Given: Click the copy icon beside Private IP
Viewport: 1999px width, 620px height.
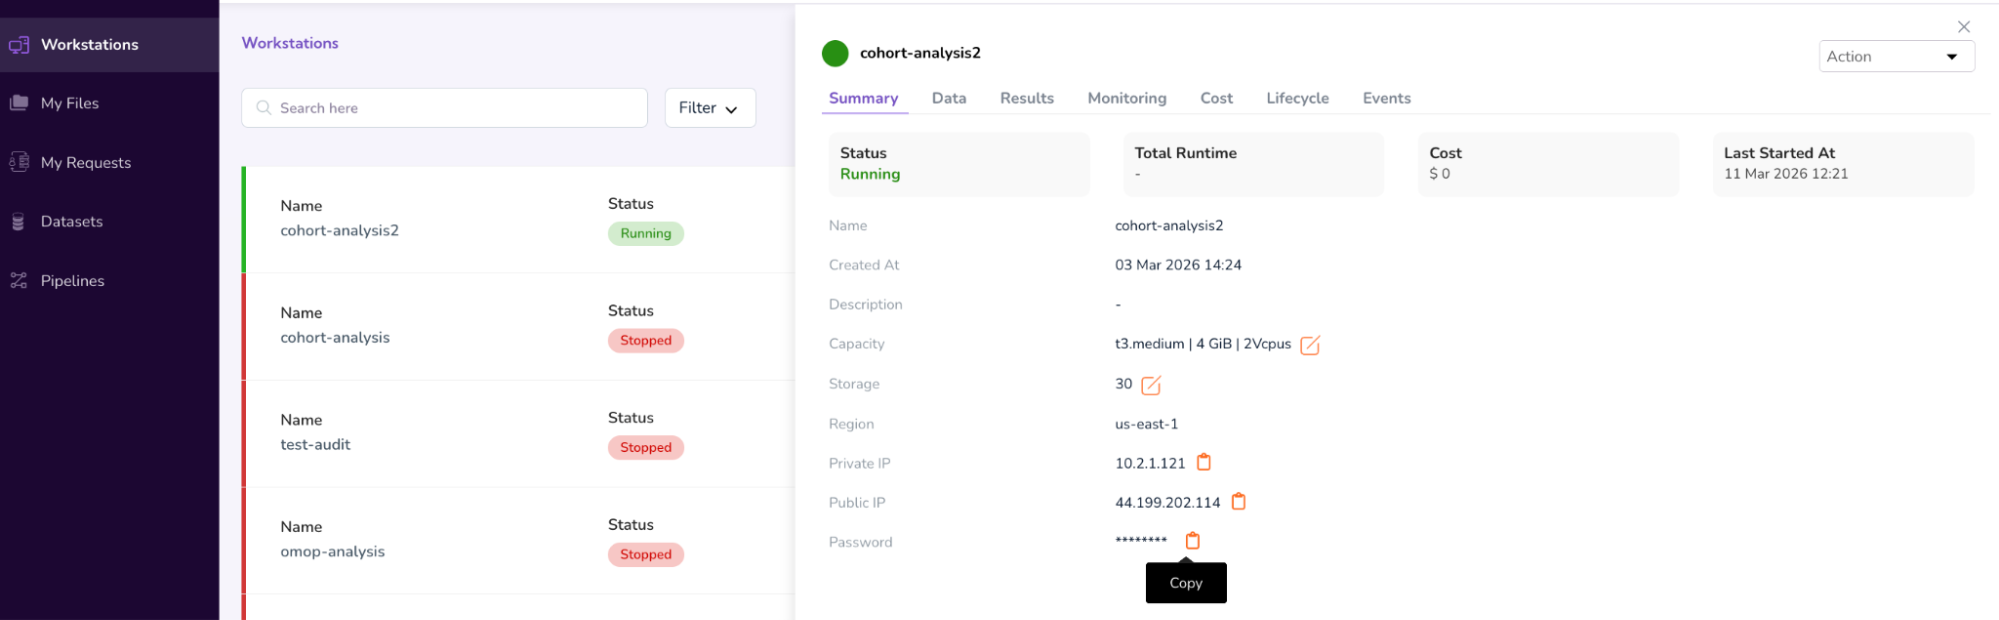Looking at the screenshot, I should click(1204, 462).
